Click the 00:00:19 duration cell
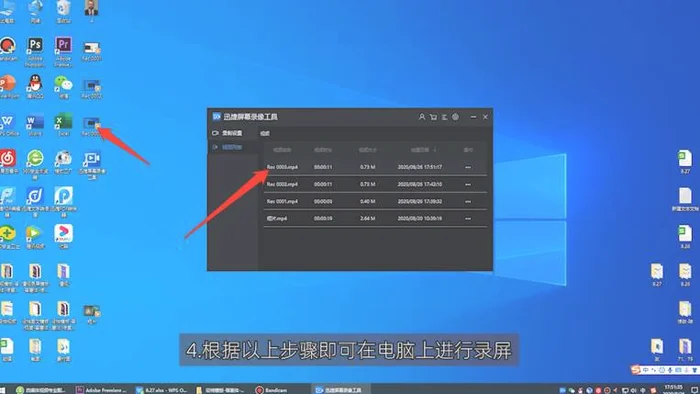This screenshot has width=700, height=394. 323,219
